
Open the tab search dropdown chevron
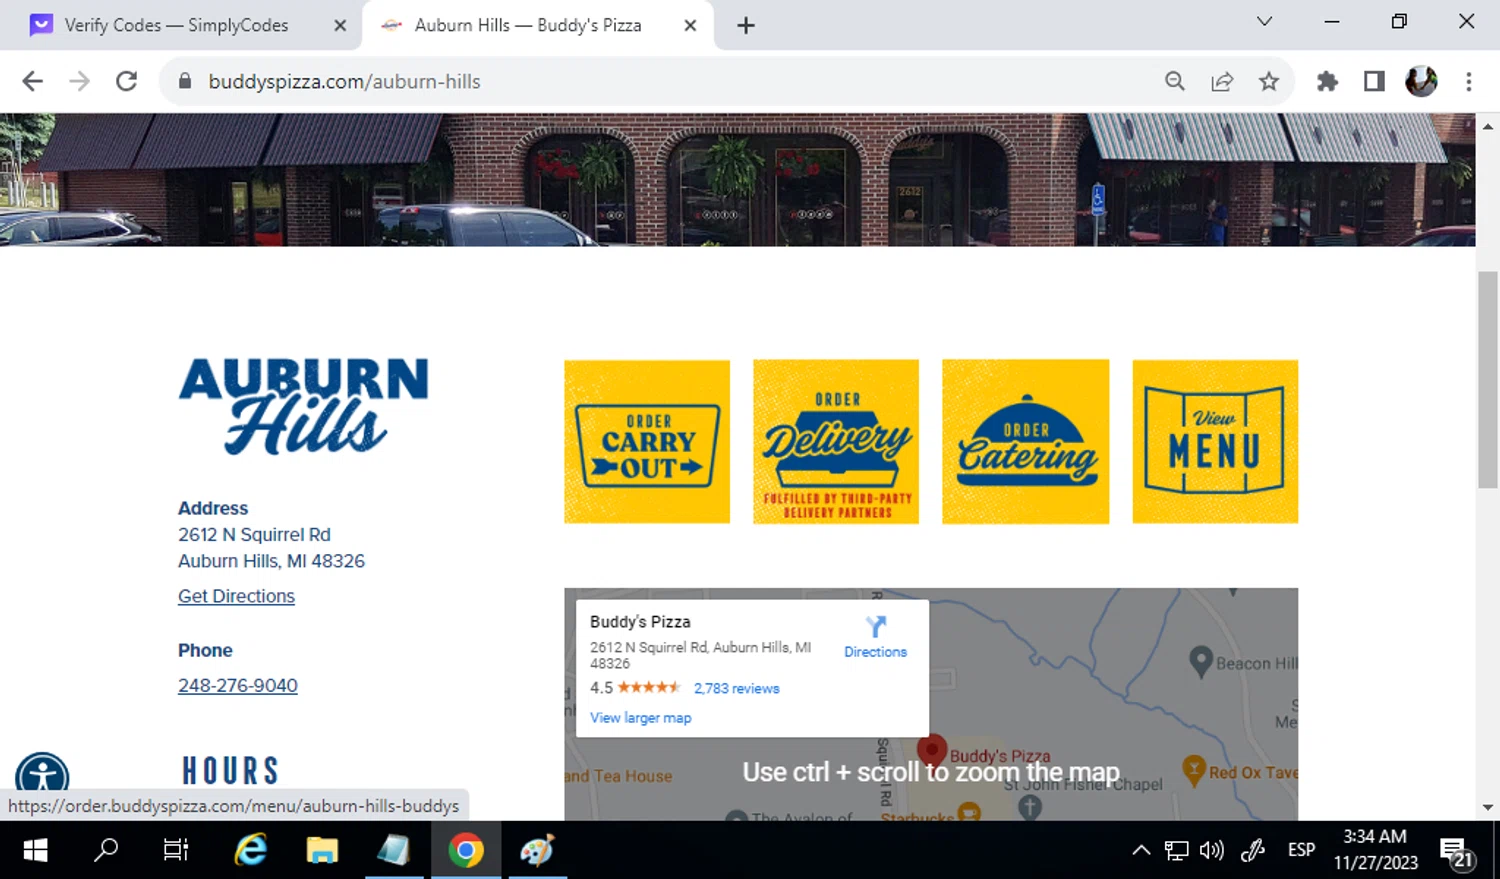1264,21
